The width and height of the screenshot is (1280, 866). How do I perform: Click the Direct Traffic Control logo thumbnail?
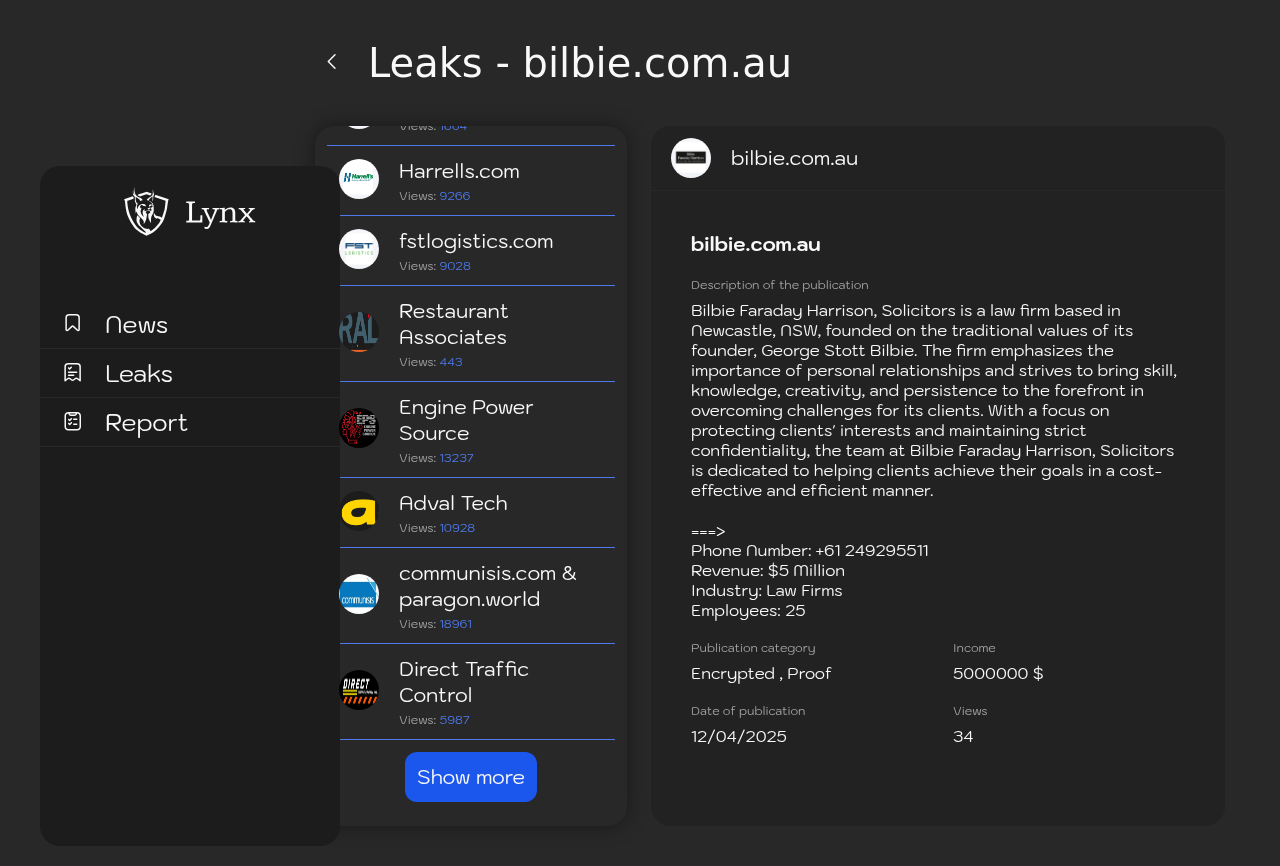[359, 690]
